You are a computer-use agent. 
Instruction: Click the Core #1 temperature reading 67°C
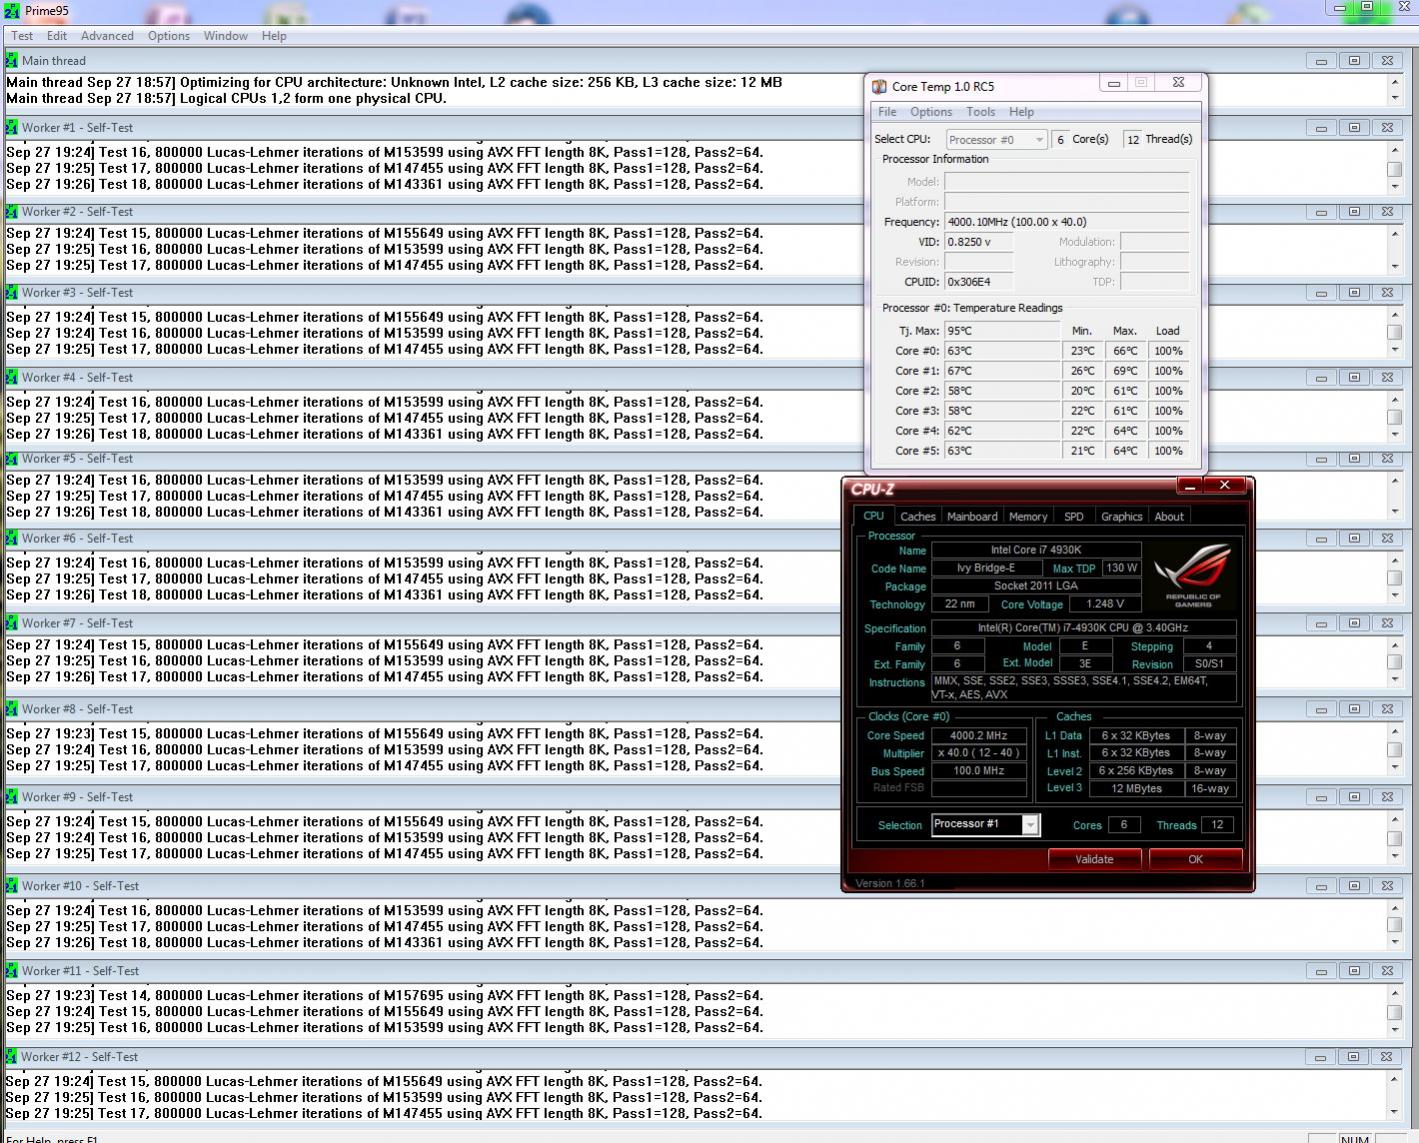click(x=1002, y=371)
